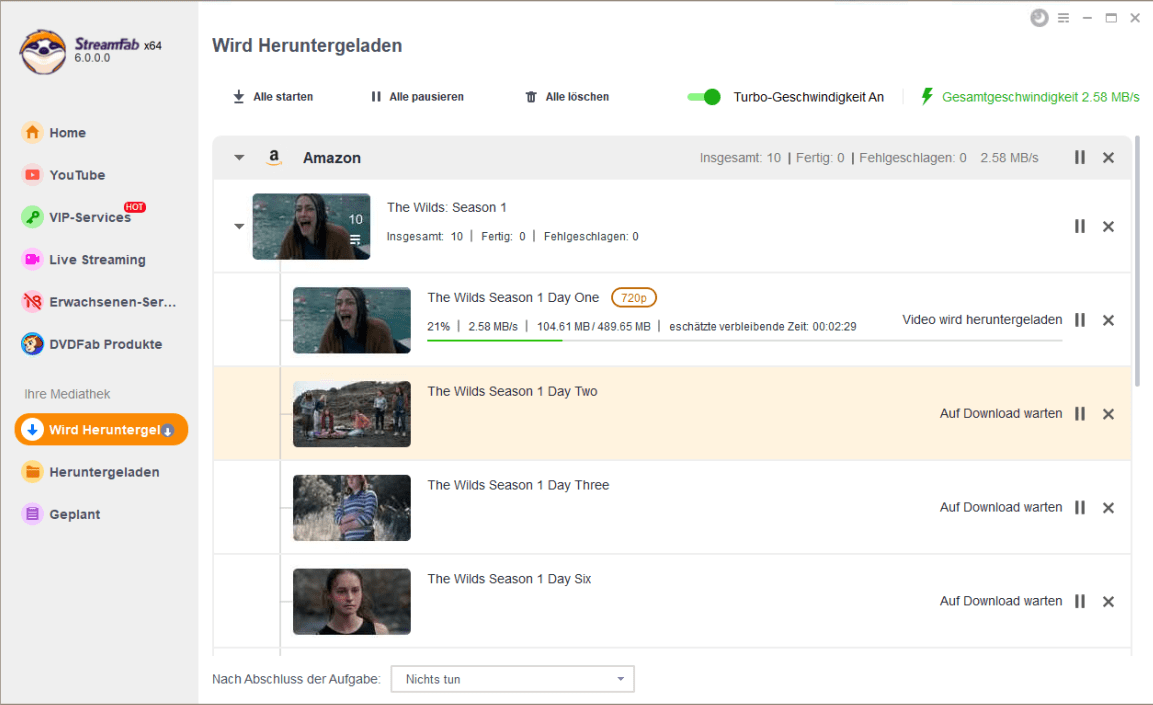
Task: Click the Live Streaming camera icon
Action: [32, 260]
